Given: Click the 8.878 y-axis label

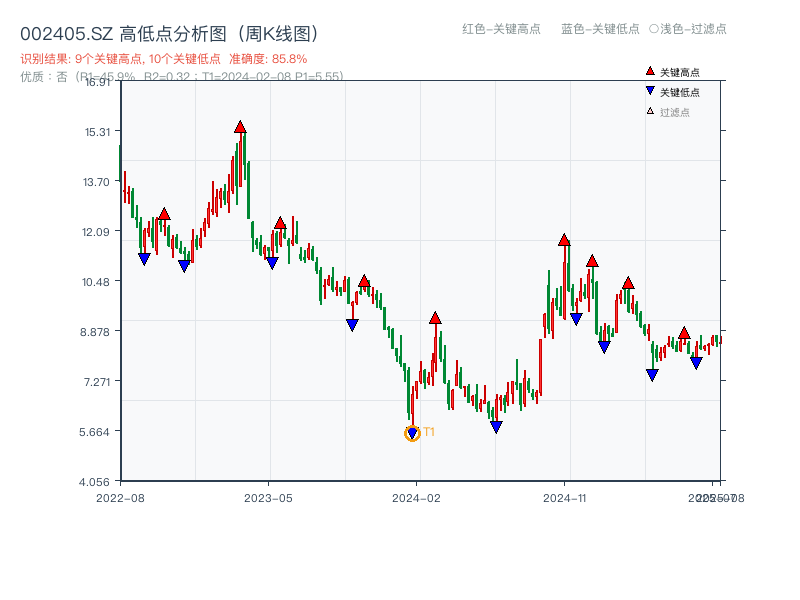Looking at the screenshot, I should click(x=95, y=332).
